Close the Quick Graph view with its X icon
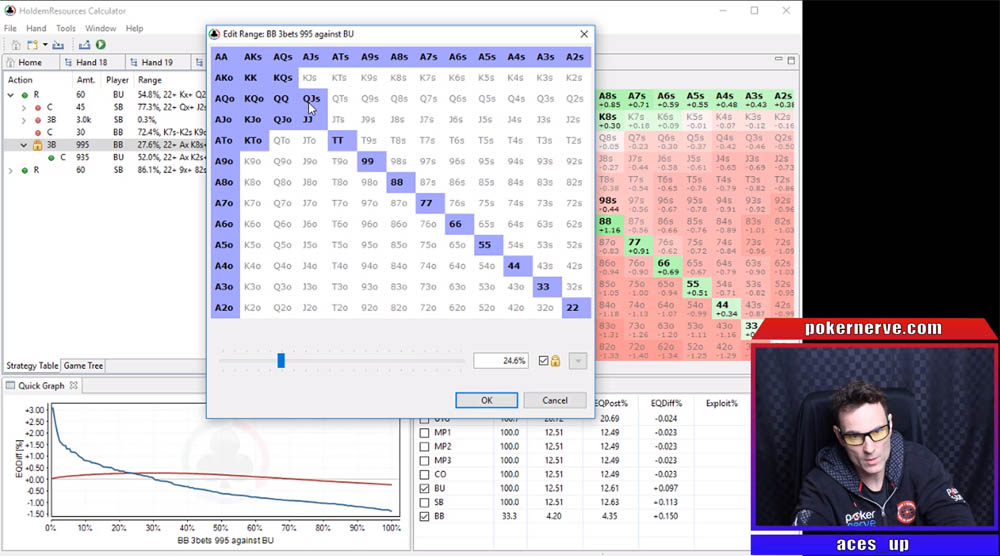 pos(74,386)
